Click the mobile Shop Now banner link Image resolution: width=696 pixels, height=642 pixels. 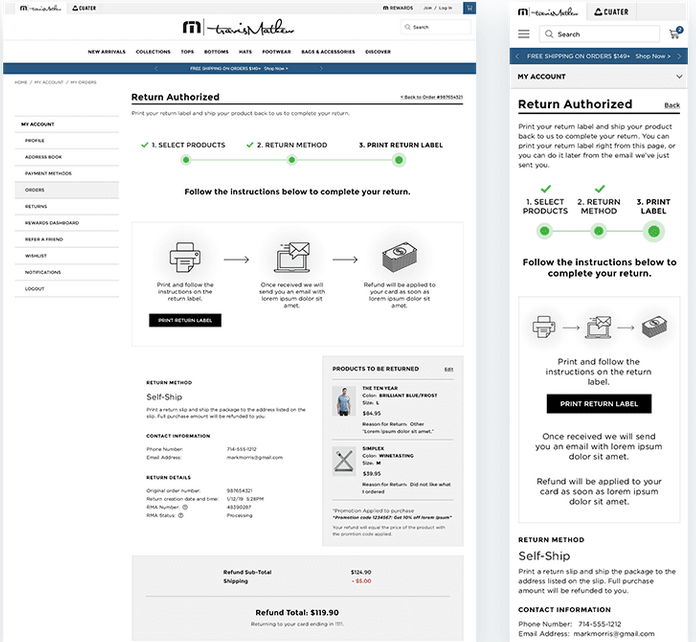coord(652,56)
